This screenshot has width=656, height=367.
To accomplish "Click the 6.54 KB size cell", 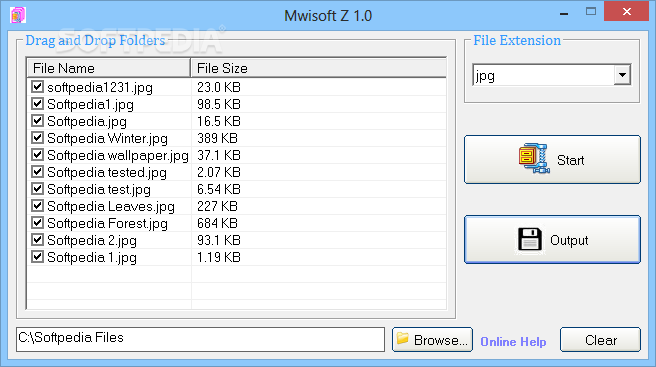I will (219, 189).
